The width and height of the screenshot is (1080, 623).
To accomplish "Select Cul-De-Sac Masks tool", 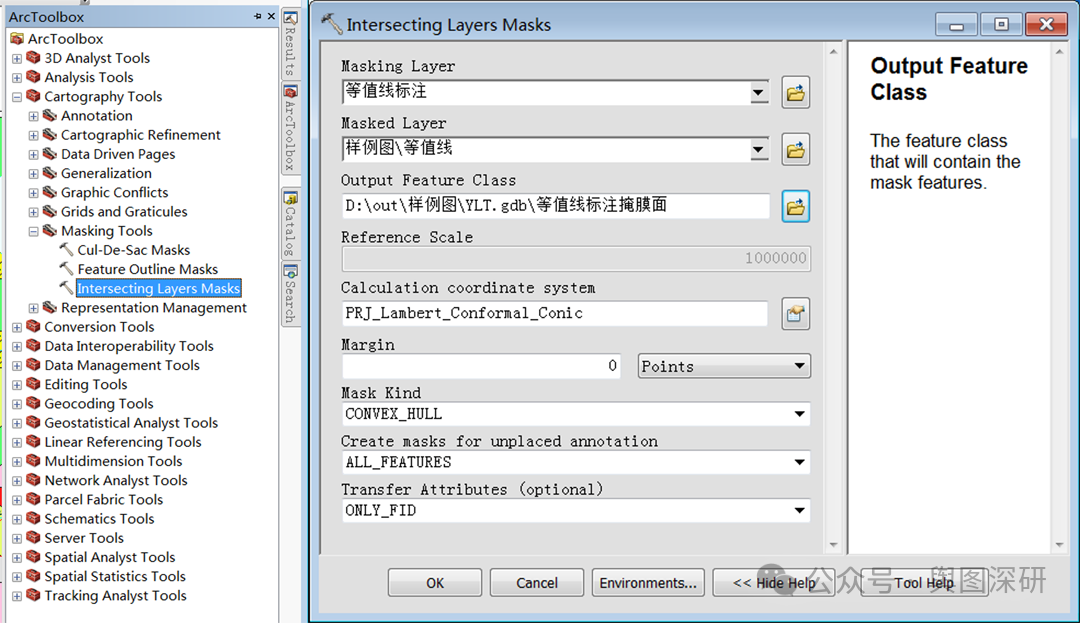I will point(134,250).
